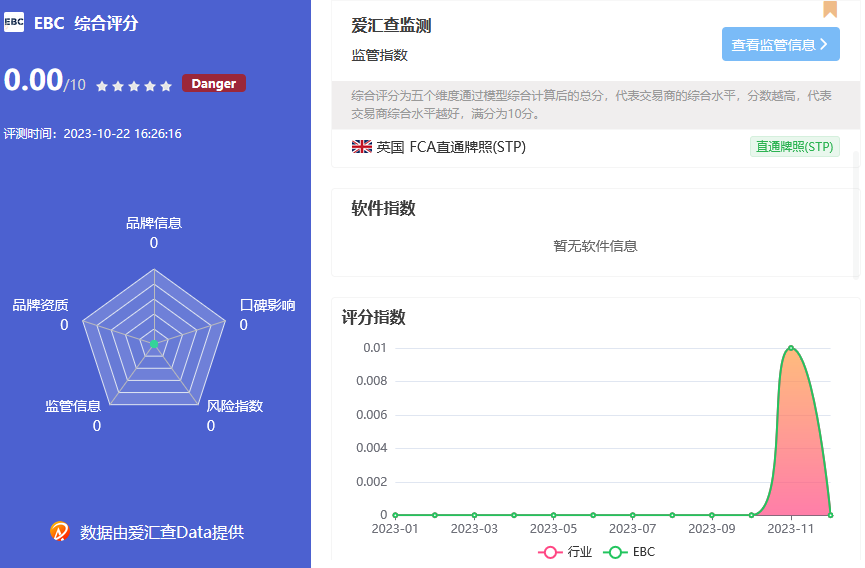Click the gray 综合评分 description box

[596, 105]
